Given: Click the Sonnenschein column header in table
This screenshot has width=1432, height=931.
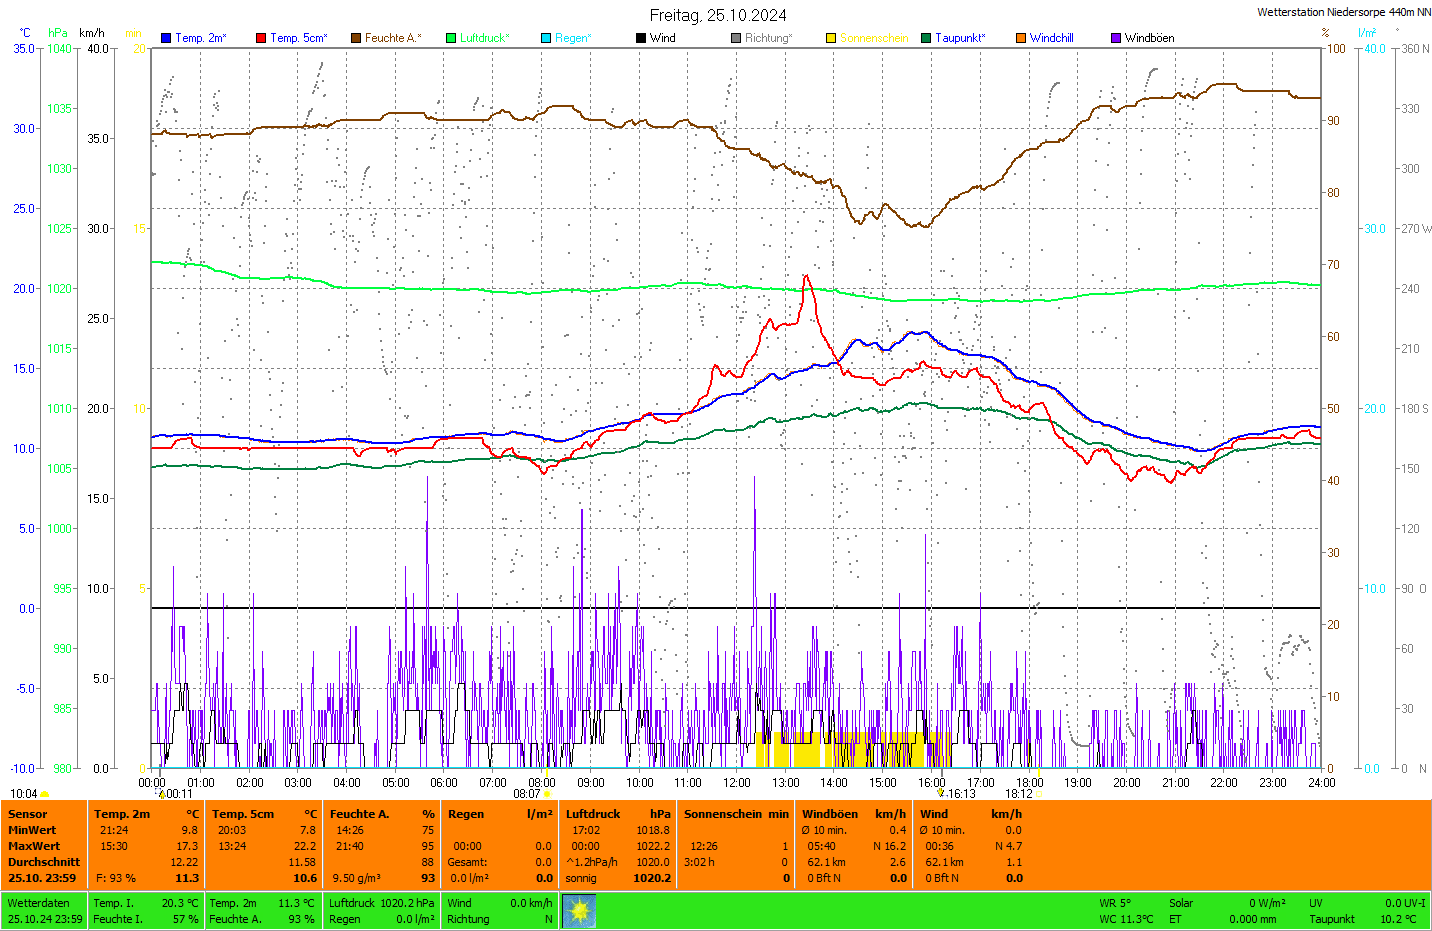Looking at the screenshot, I should click(723, 814).
